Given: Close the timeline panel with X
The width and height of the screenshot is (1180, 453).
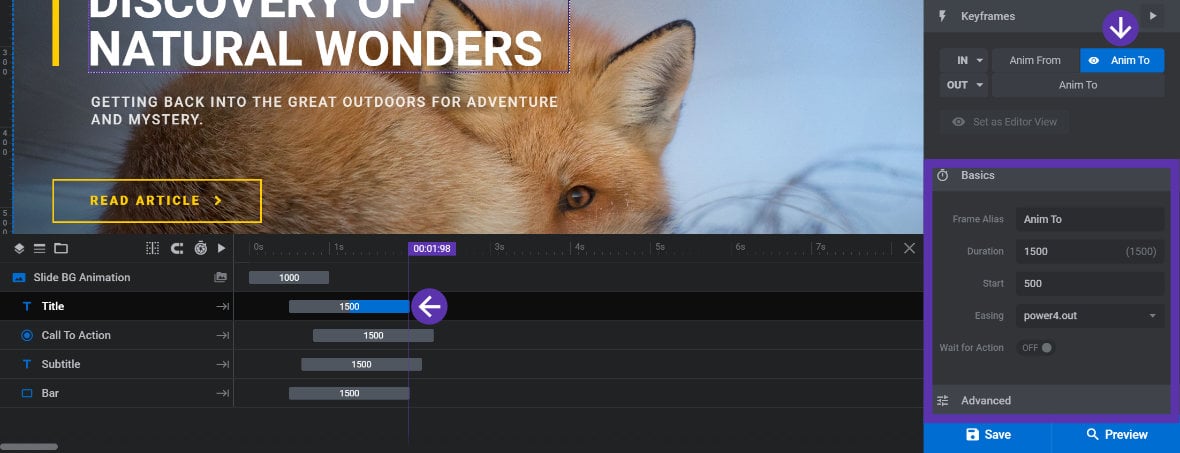Looking at the screenshot, I should click(909, 248).
